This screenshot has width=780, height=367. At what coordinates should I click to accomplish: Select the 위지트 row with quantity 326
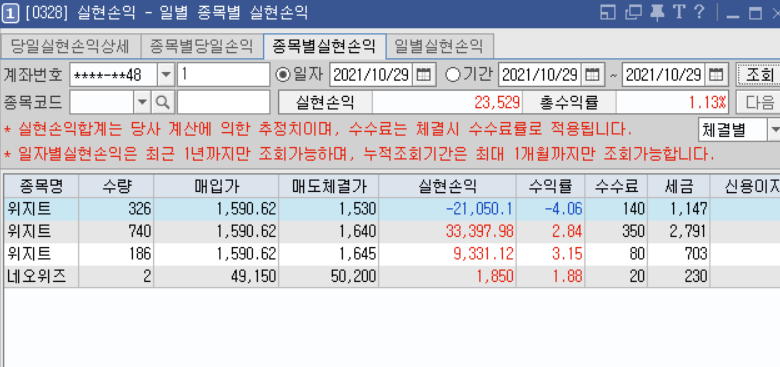coord(392,209)
